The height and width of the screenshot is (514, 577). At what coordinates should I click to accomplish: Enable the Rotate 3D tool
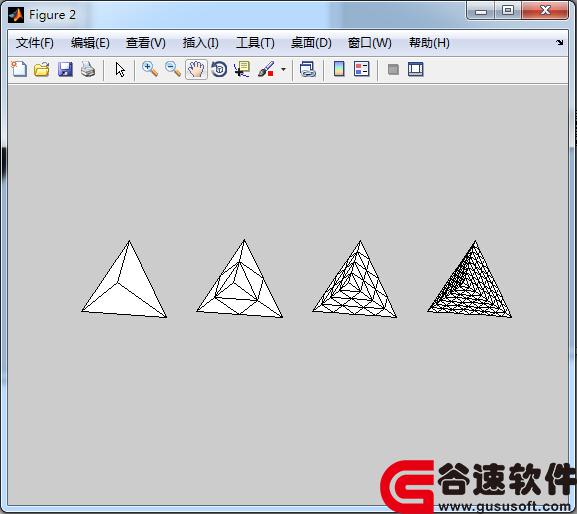[x=219, y=69]
